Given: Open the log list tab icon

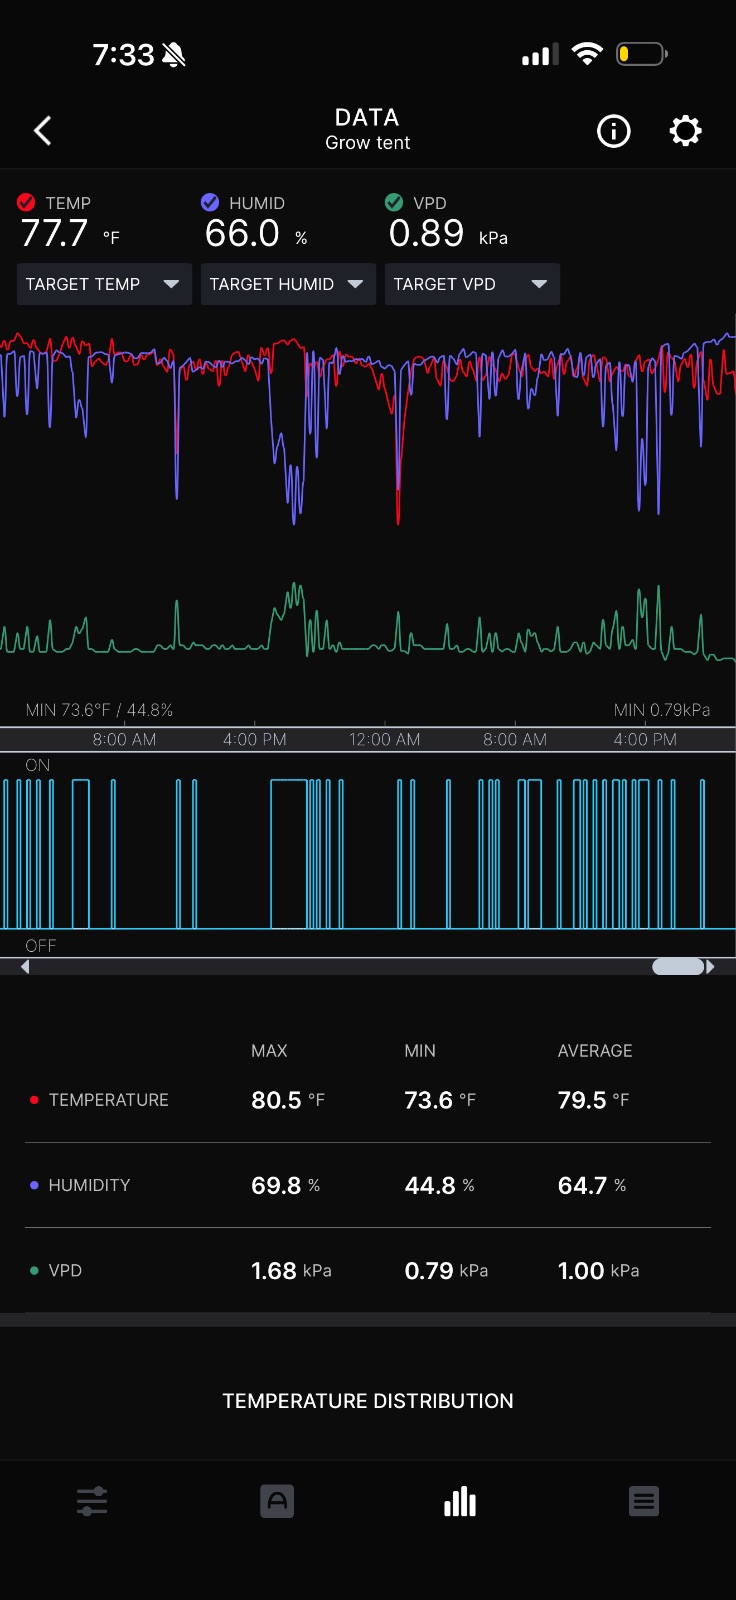Looking at the screenshot, I should click(644, 1501).
